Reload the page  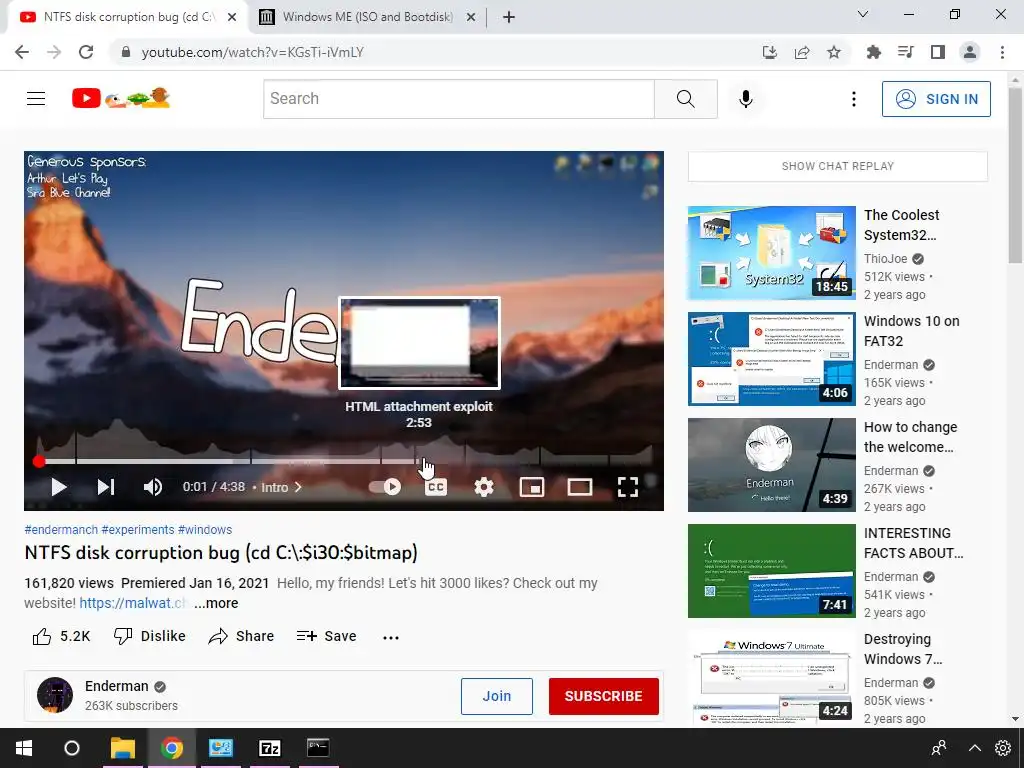[x=86, y=52]
